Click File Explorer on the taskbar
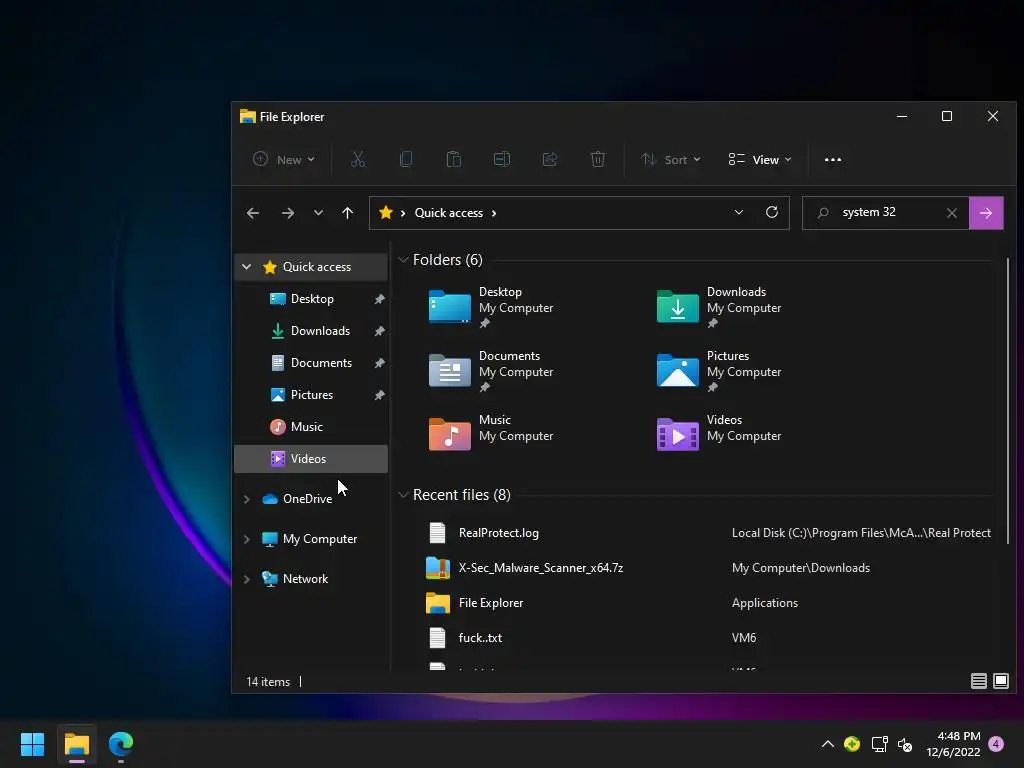This screenshot has height=768, width=1024. 76,744
